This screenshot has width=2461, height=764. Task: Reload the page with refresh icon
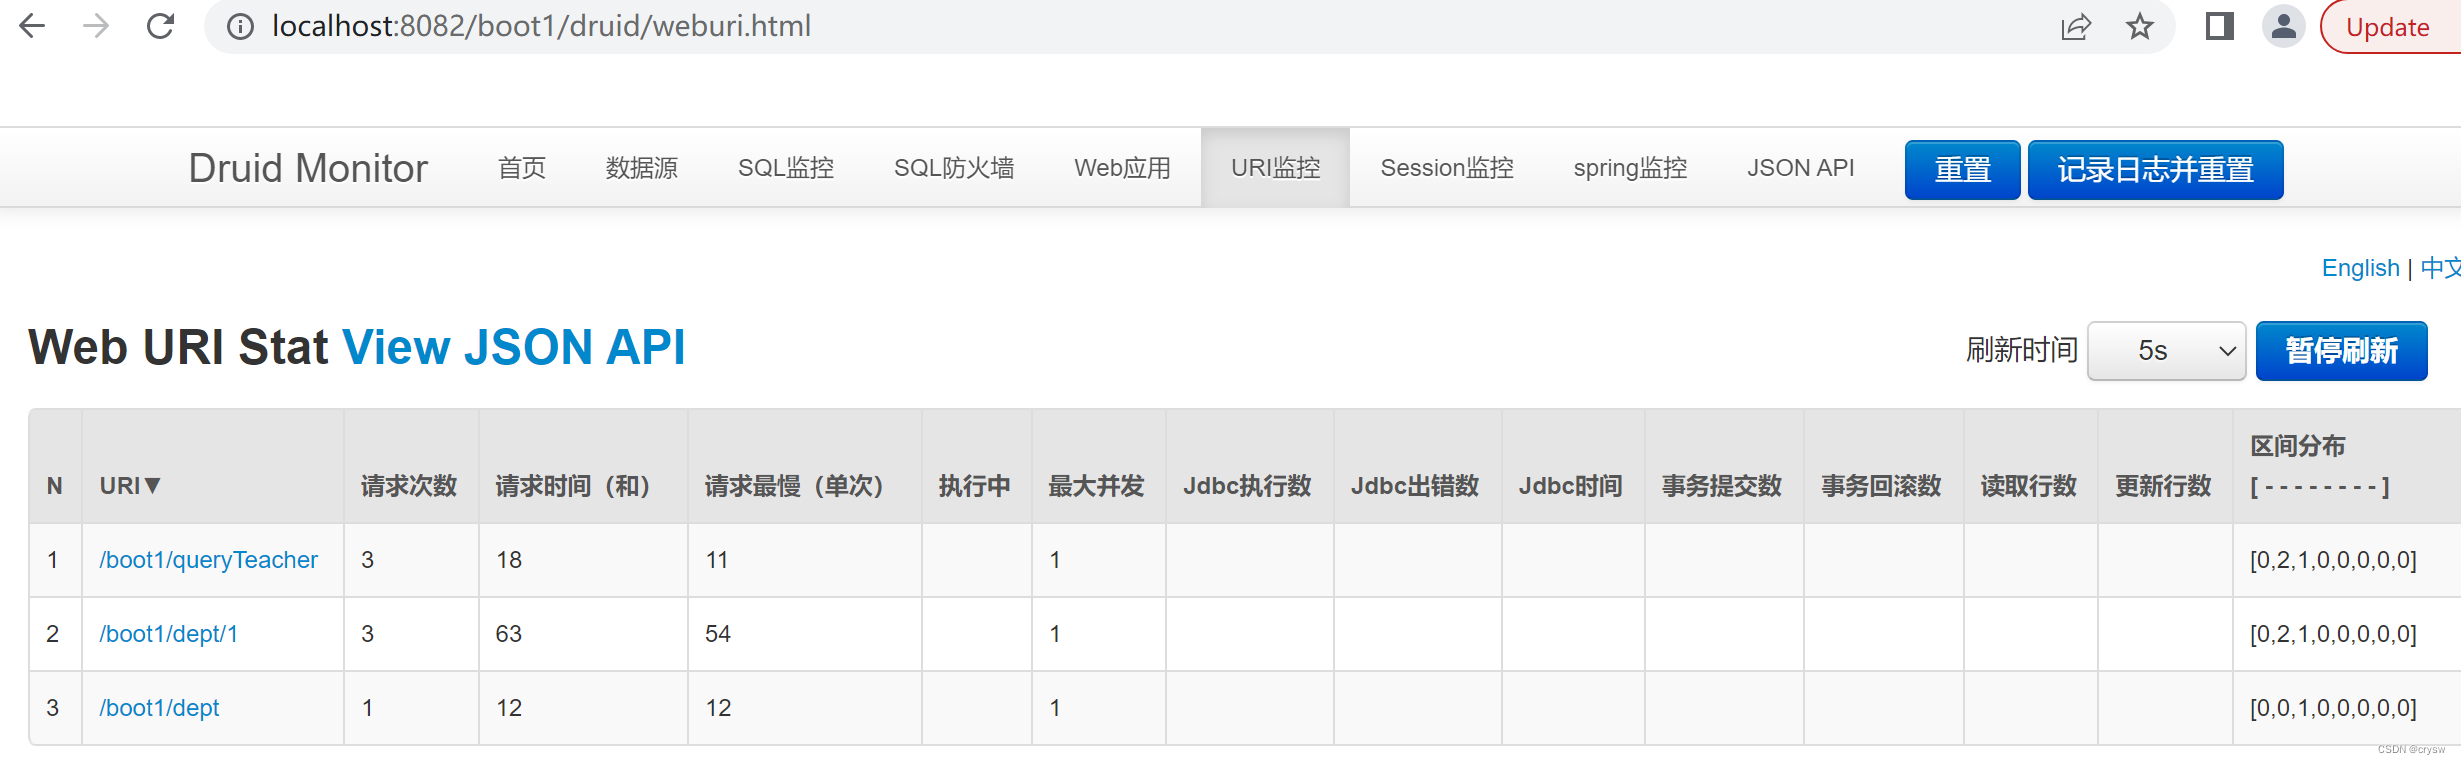tap(160, 26)
